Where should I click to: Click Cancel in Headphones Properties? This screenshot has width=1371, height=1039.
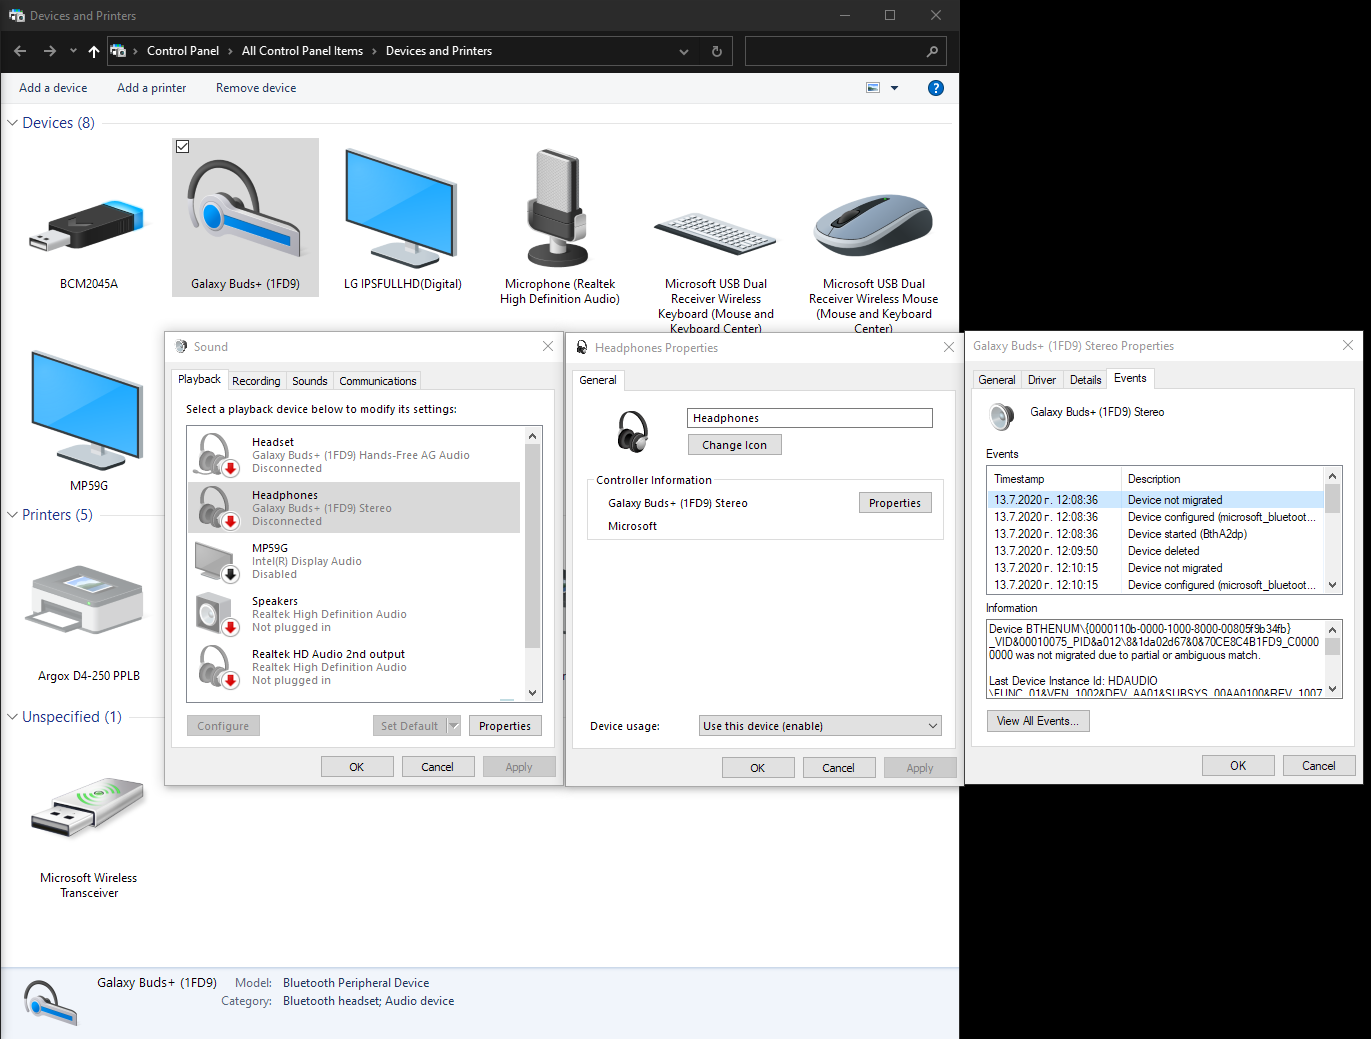[x=838, y=768]
